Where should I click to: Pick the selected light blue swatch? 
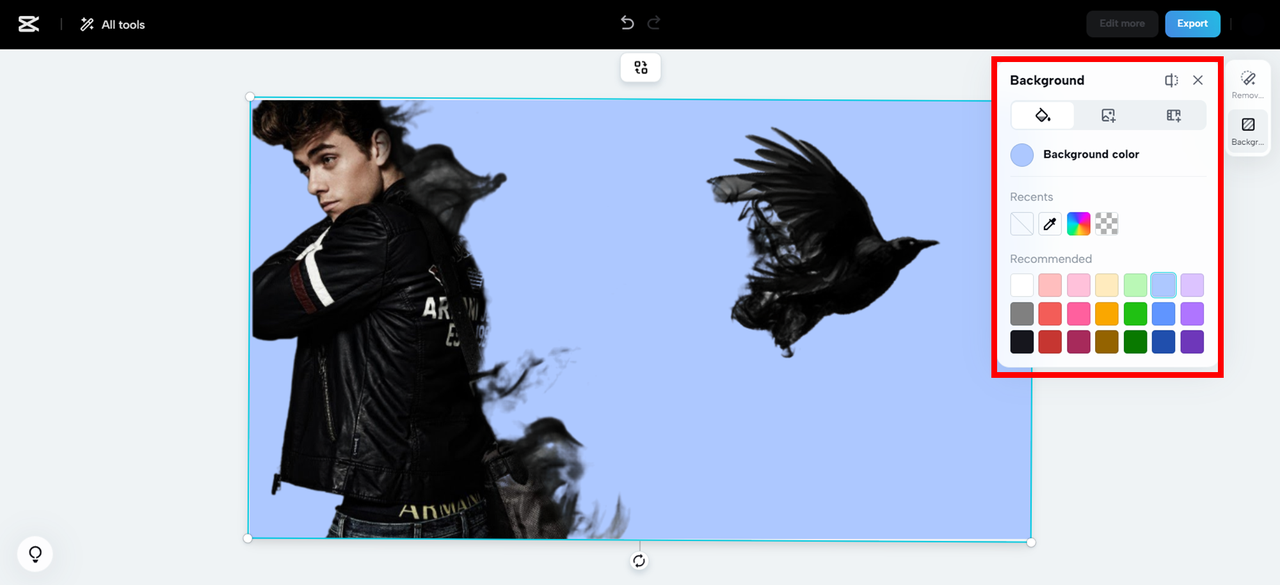1163,285
